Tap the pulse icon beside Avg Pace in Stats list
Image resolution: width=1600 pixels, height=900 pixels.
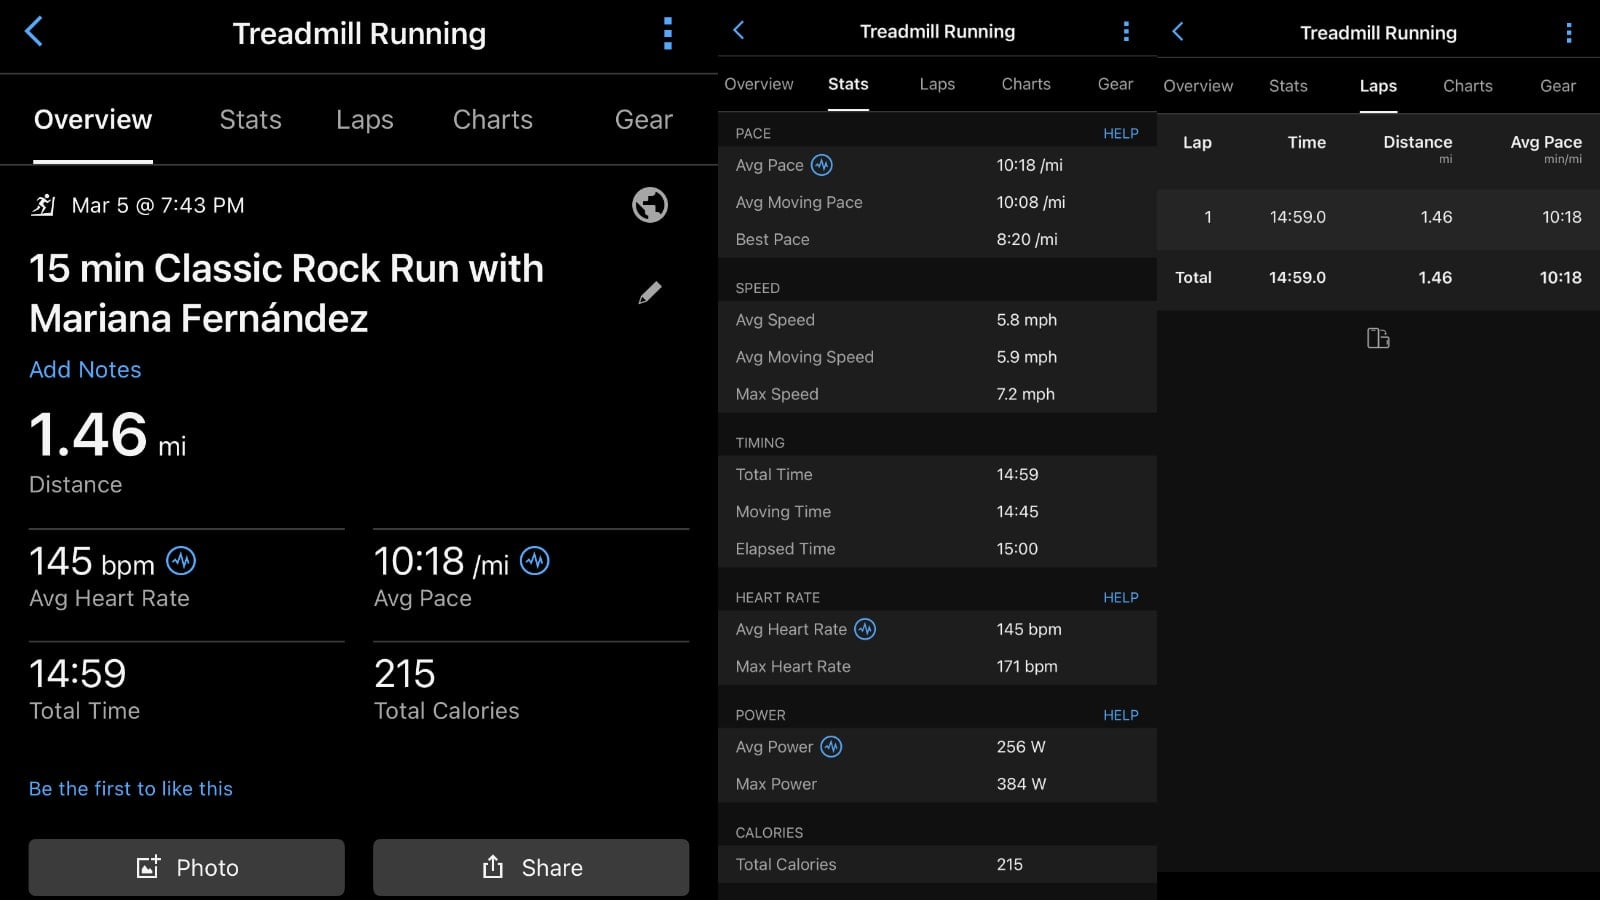point(822,165)
